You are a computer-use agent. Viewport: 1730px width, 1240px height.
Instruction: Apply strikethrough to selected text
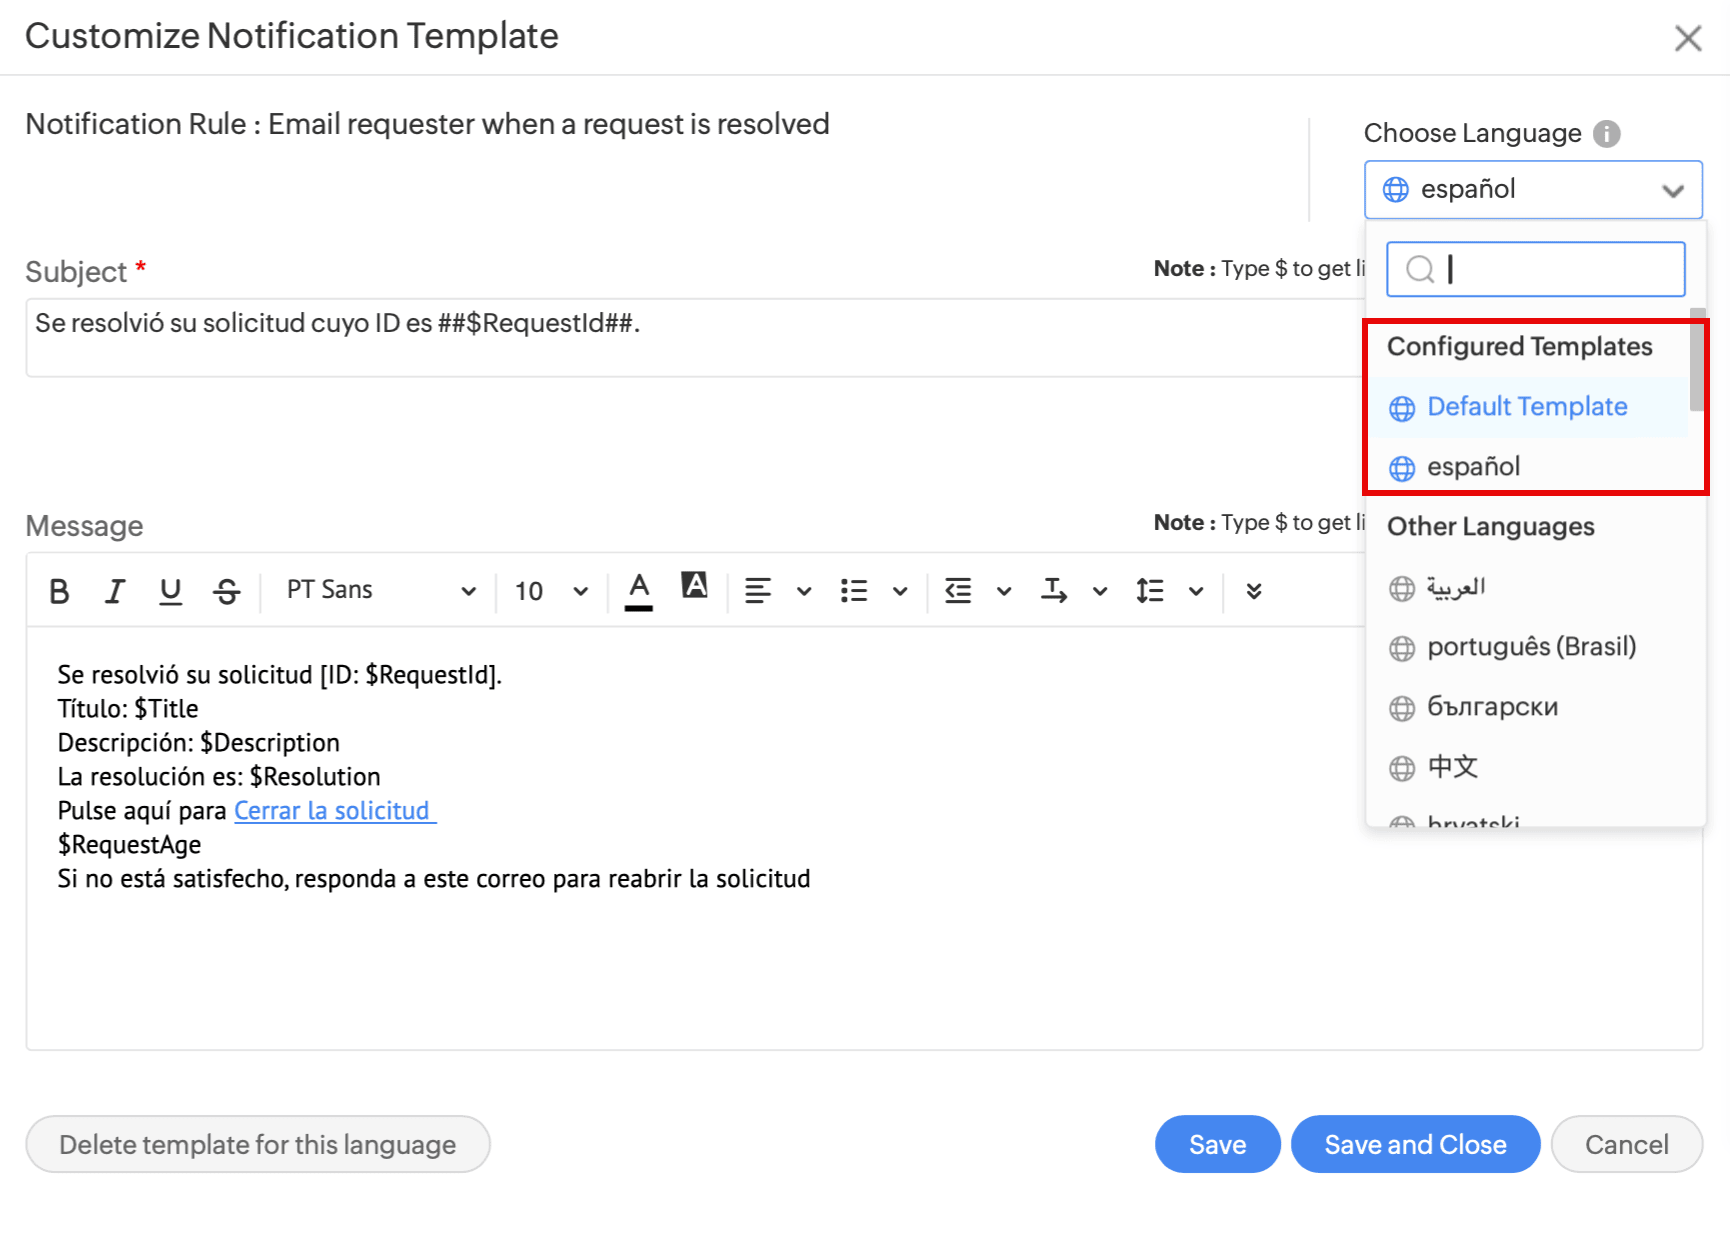227,591
